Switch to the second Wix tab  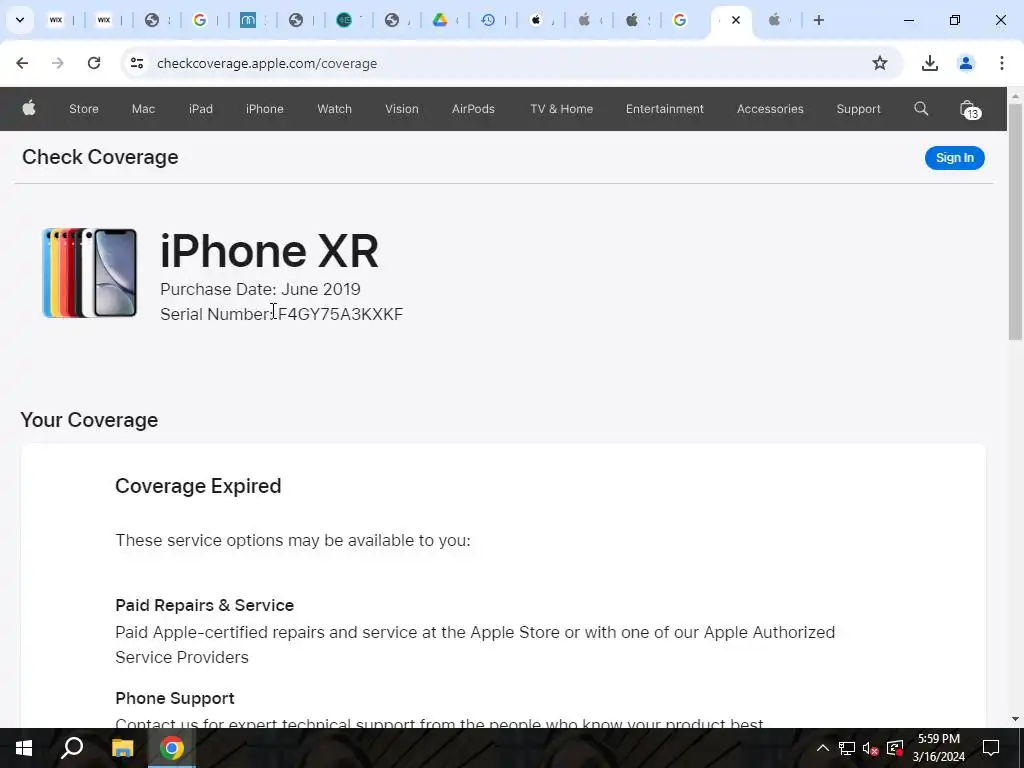[x=104, y=20]
